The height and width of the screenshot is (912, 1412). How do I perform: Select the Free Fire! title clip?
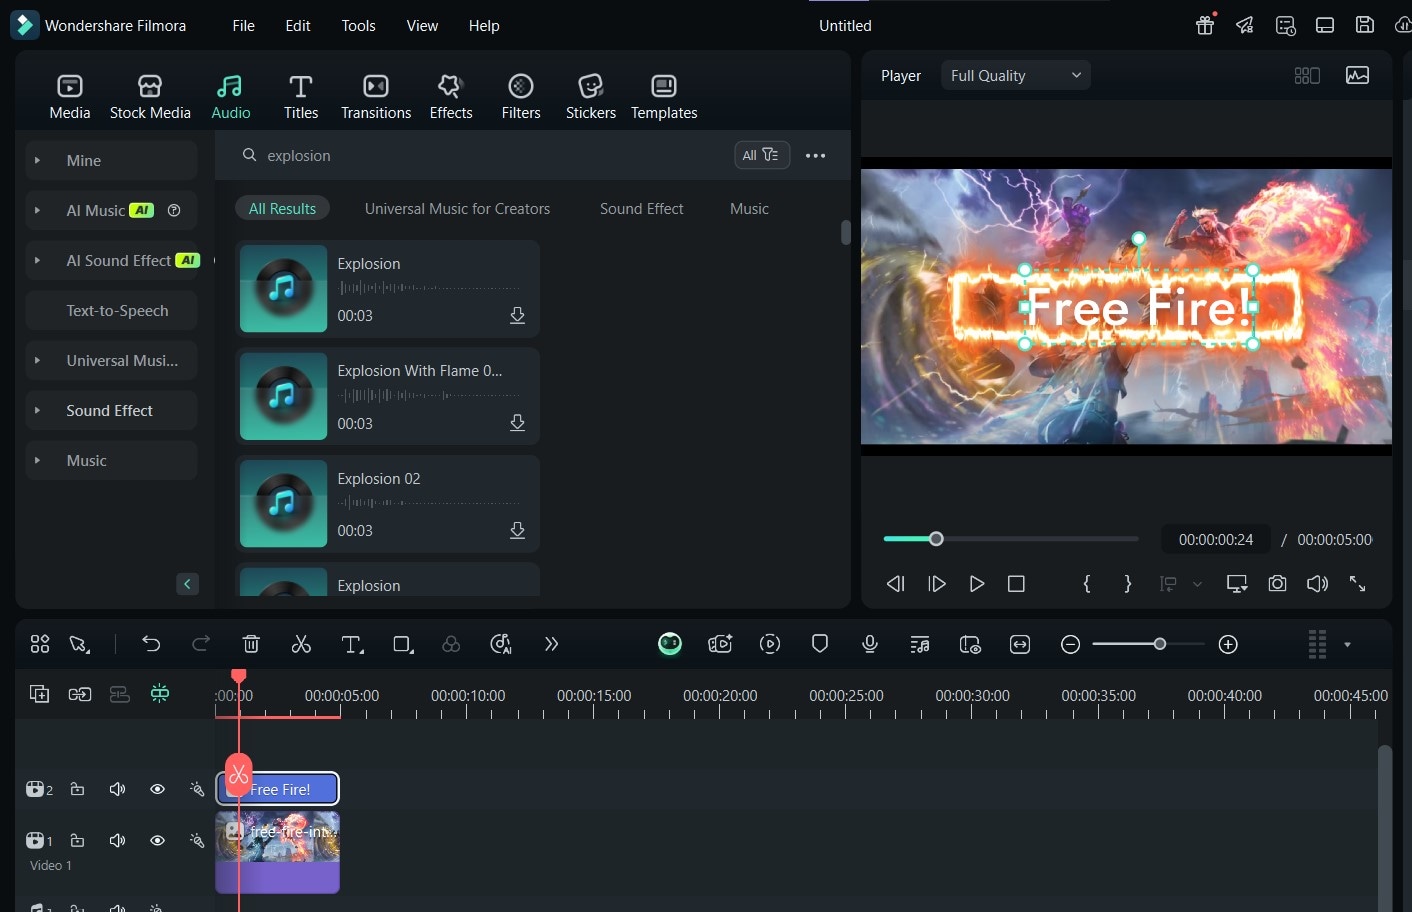coord(280,789)
